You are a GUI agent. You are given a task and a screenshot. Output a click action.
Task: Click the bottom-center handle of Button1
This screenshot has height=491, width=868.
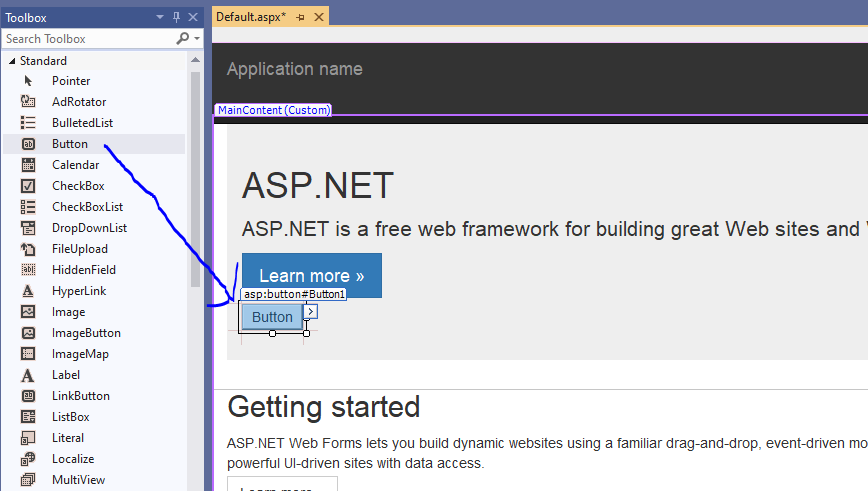pos(272,333)
